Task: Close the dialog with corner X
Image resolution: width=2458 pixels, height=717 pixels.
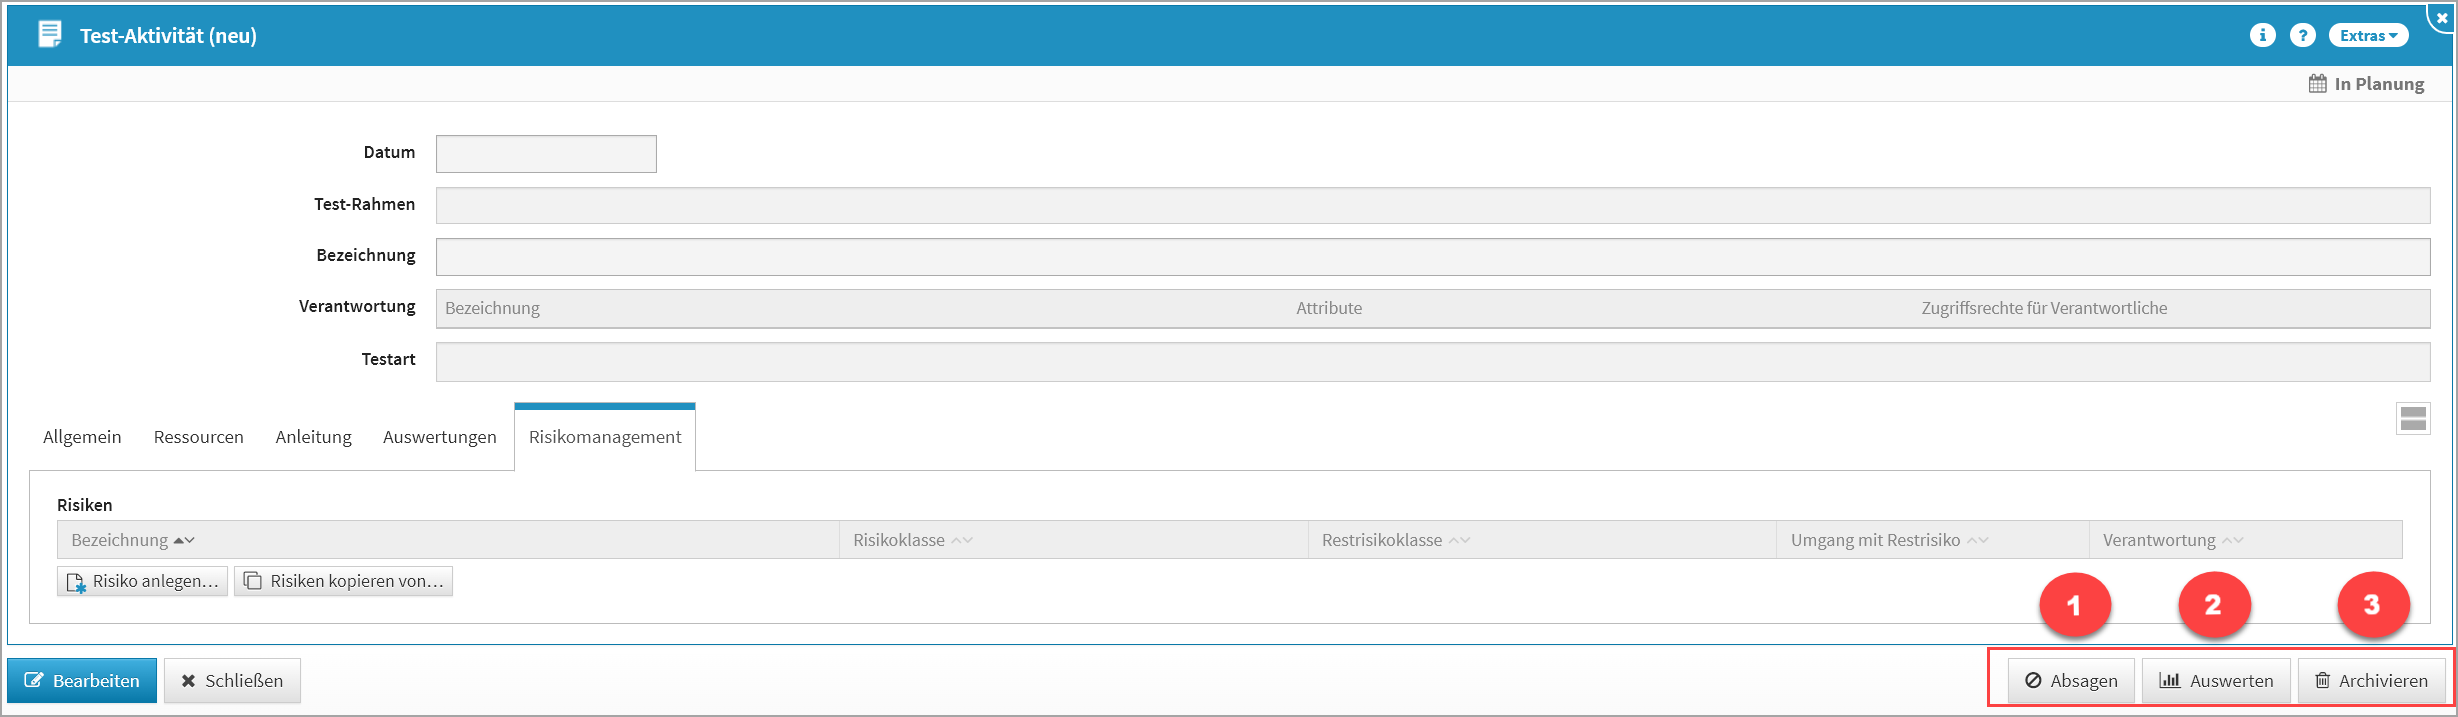Action: click(2442, 17)
